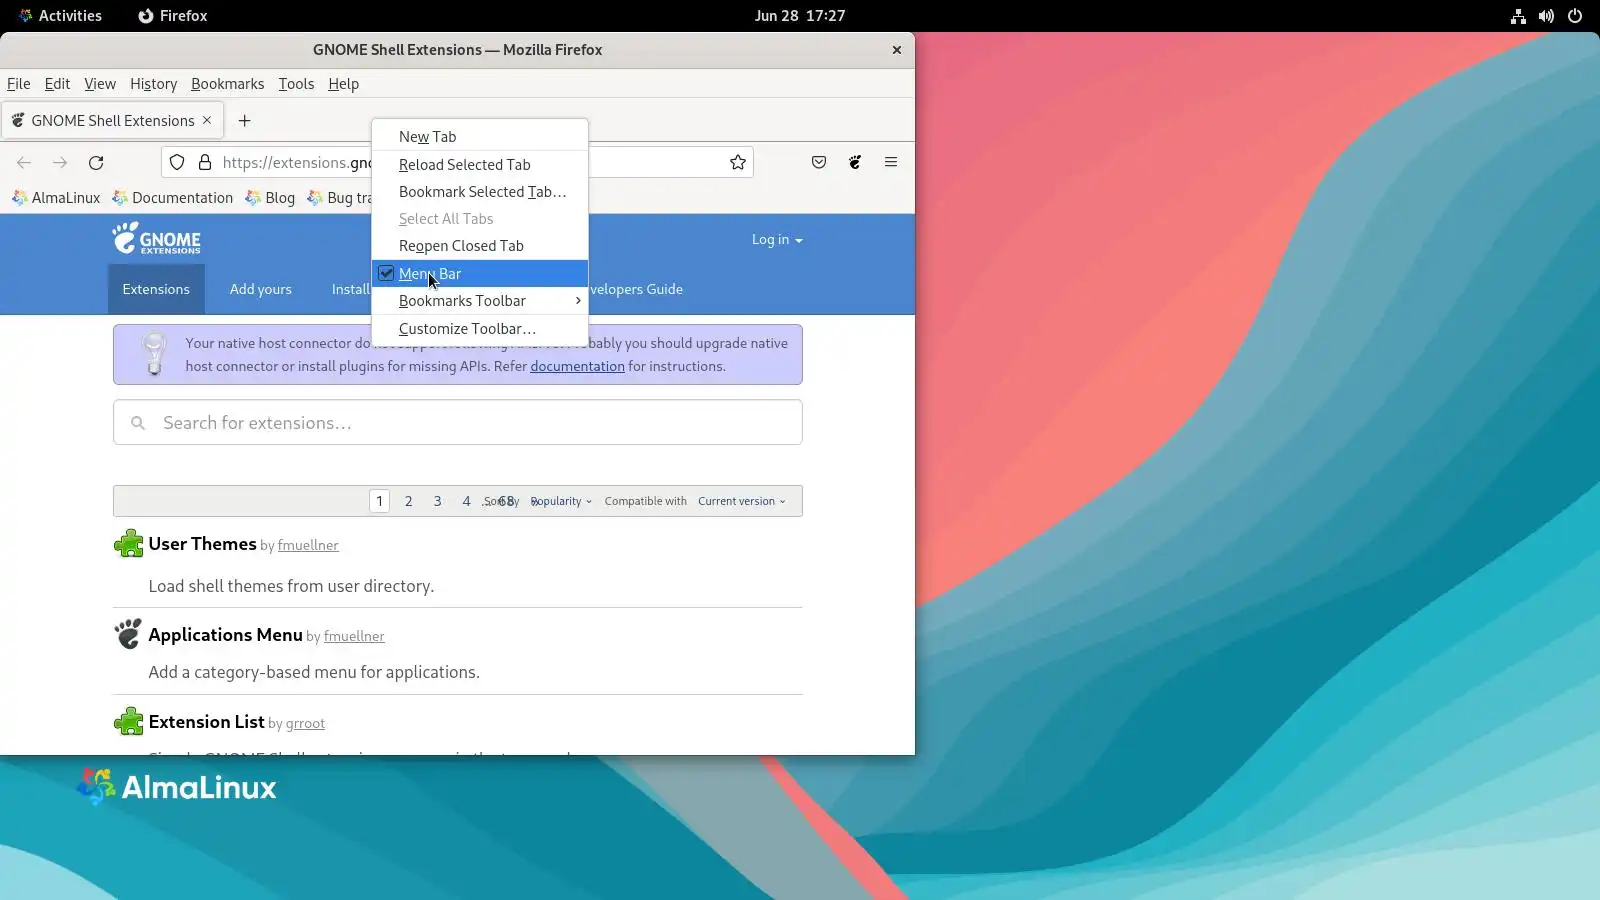Open the File menu

coord(19,84)
